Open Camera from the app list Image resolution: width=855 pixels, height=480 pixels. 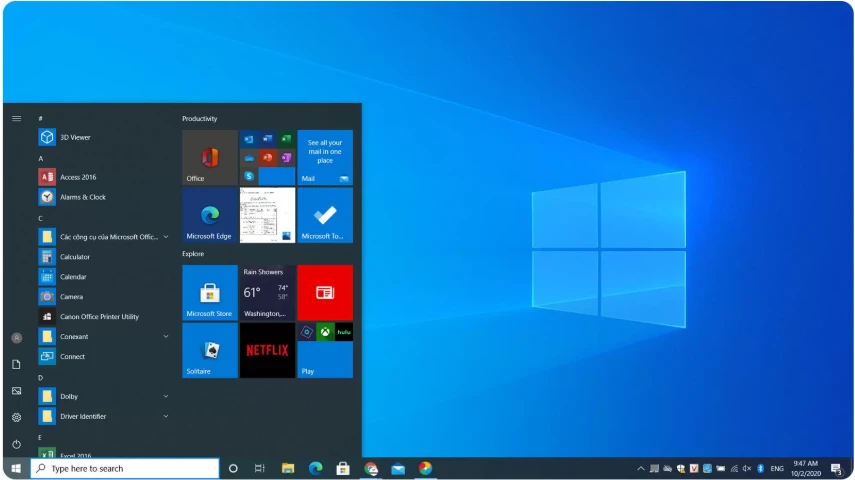coord(104,297)
